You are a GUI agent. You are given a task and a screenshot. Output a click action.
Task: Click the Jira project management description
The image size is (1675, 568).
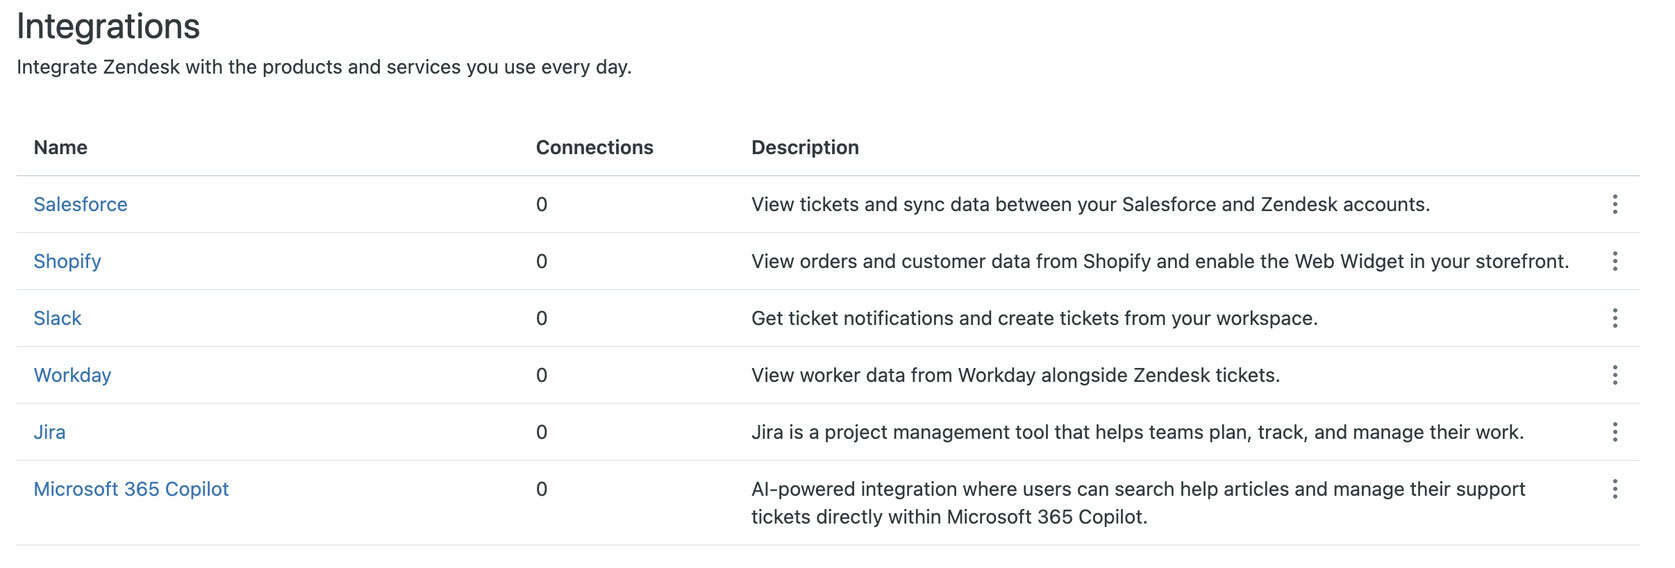pyautogui.click(x=1137, y=432)
